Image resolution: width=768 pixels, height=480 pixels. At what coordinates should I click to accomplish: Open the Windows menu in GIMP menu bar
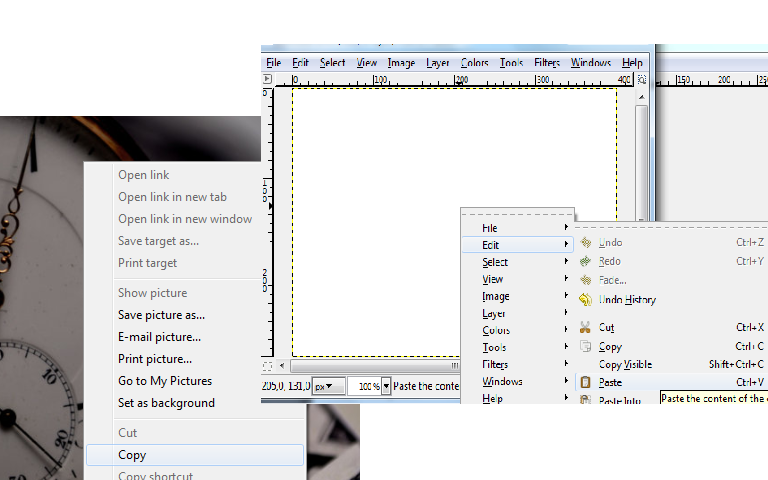(x=591, y=63)
